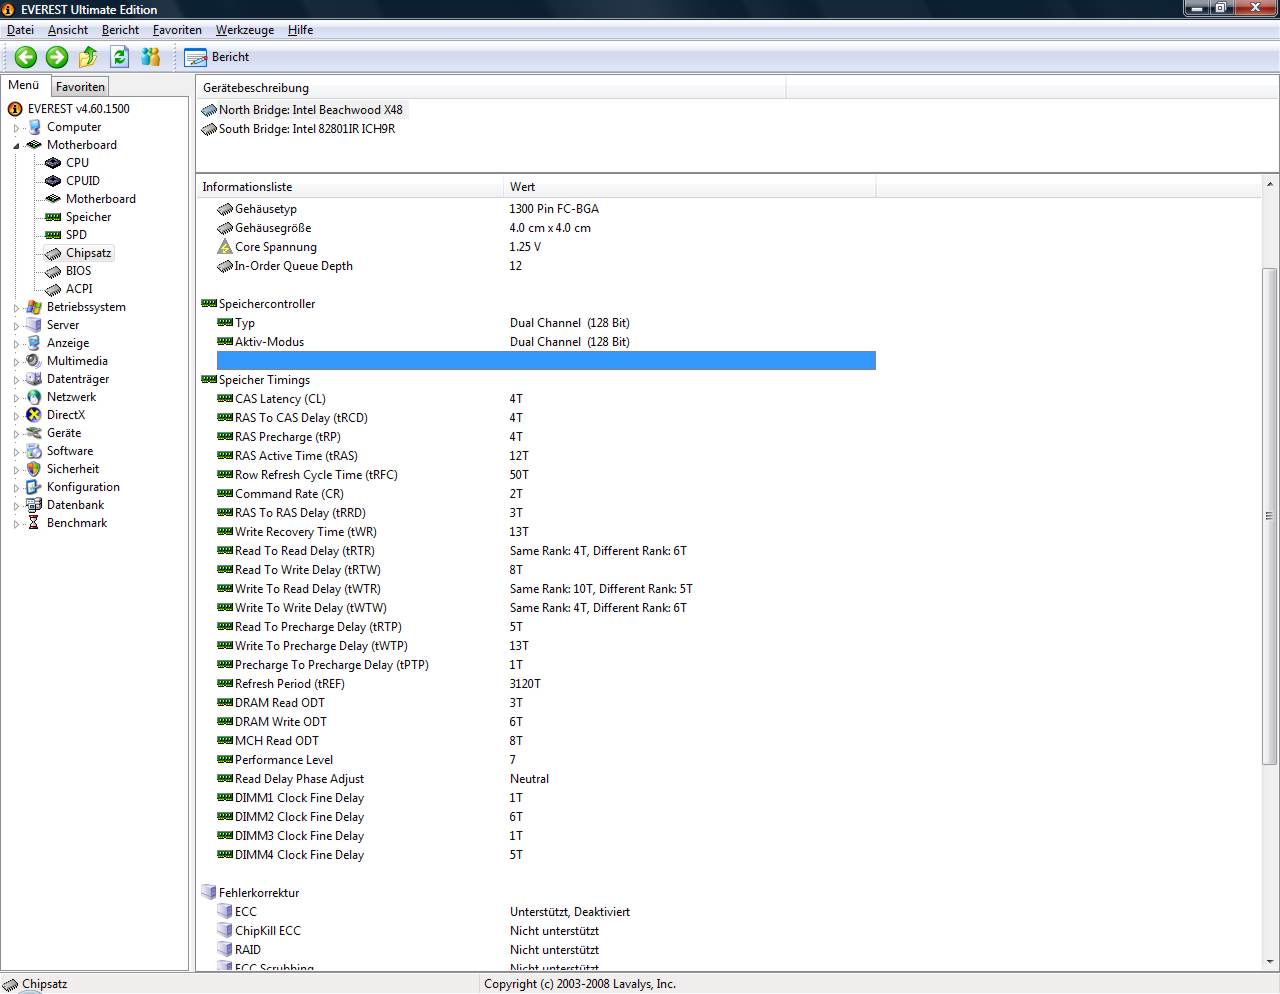The height and width of the screenshot is (994, 1280).
Task: Click the Datenbank icon in the tree
Action: coord(34,505)
